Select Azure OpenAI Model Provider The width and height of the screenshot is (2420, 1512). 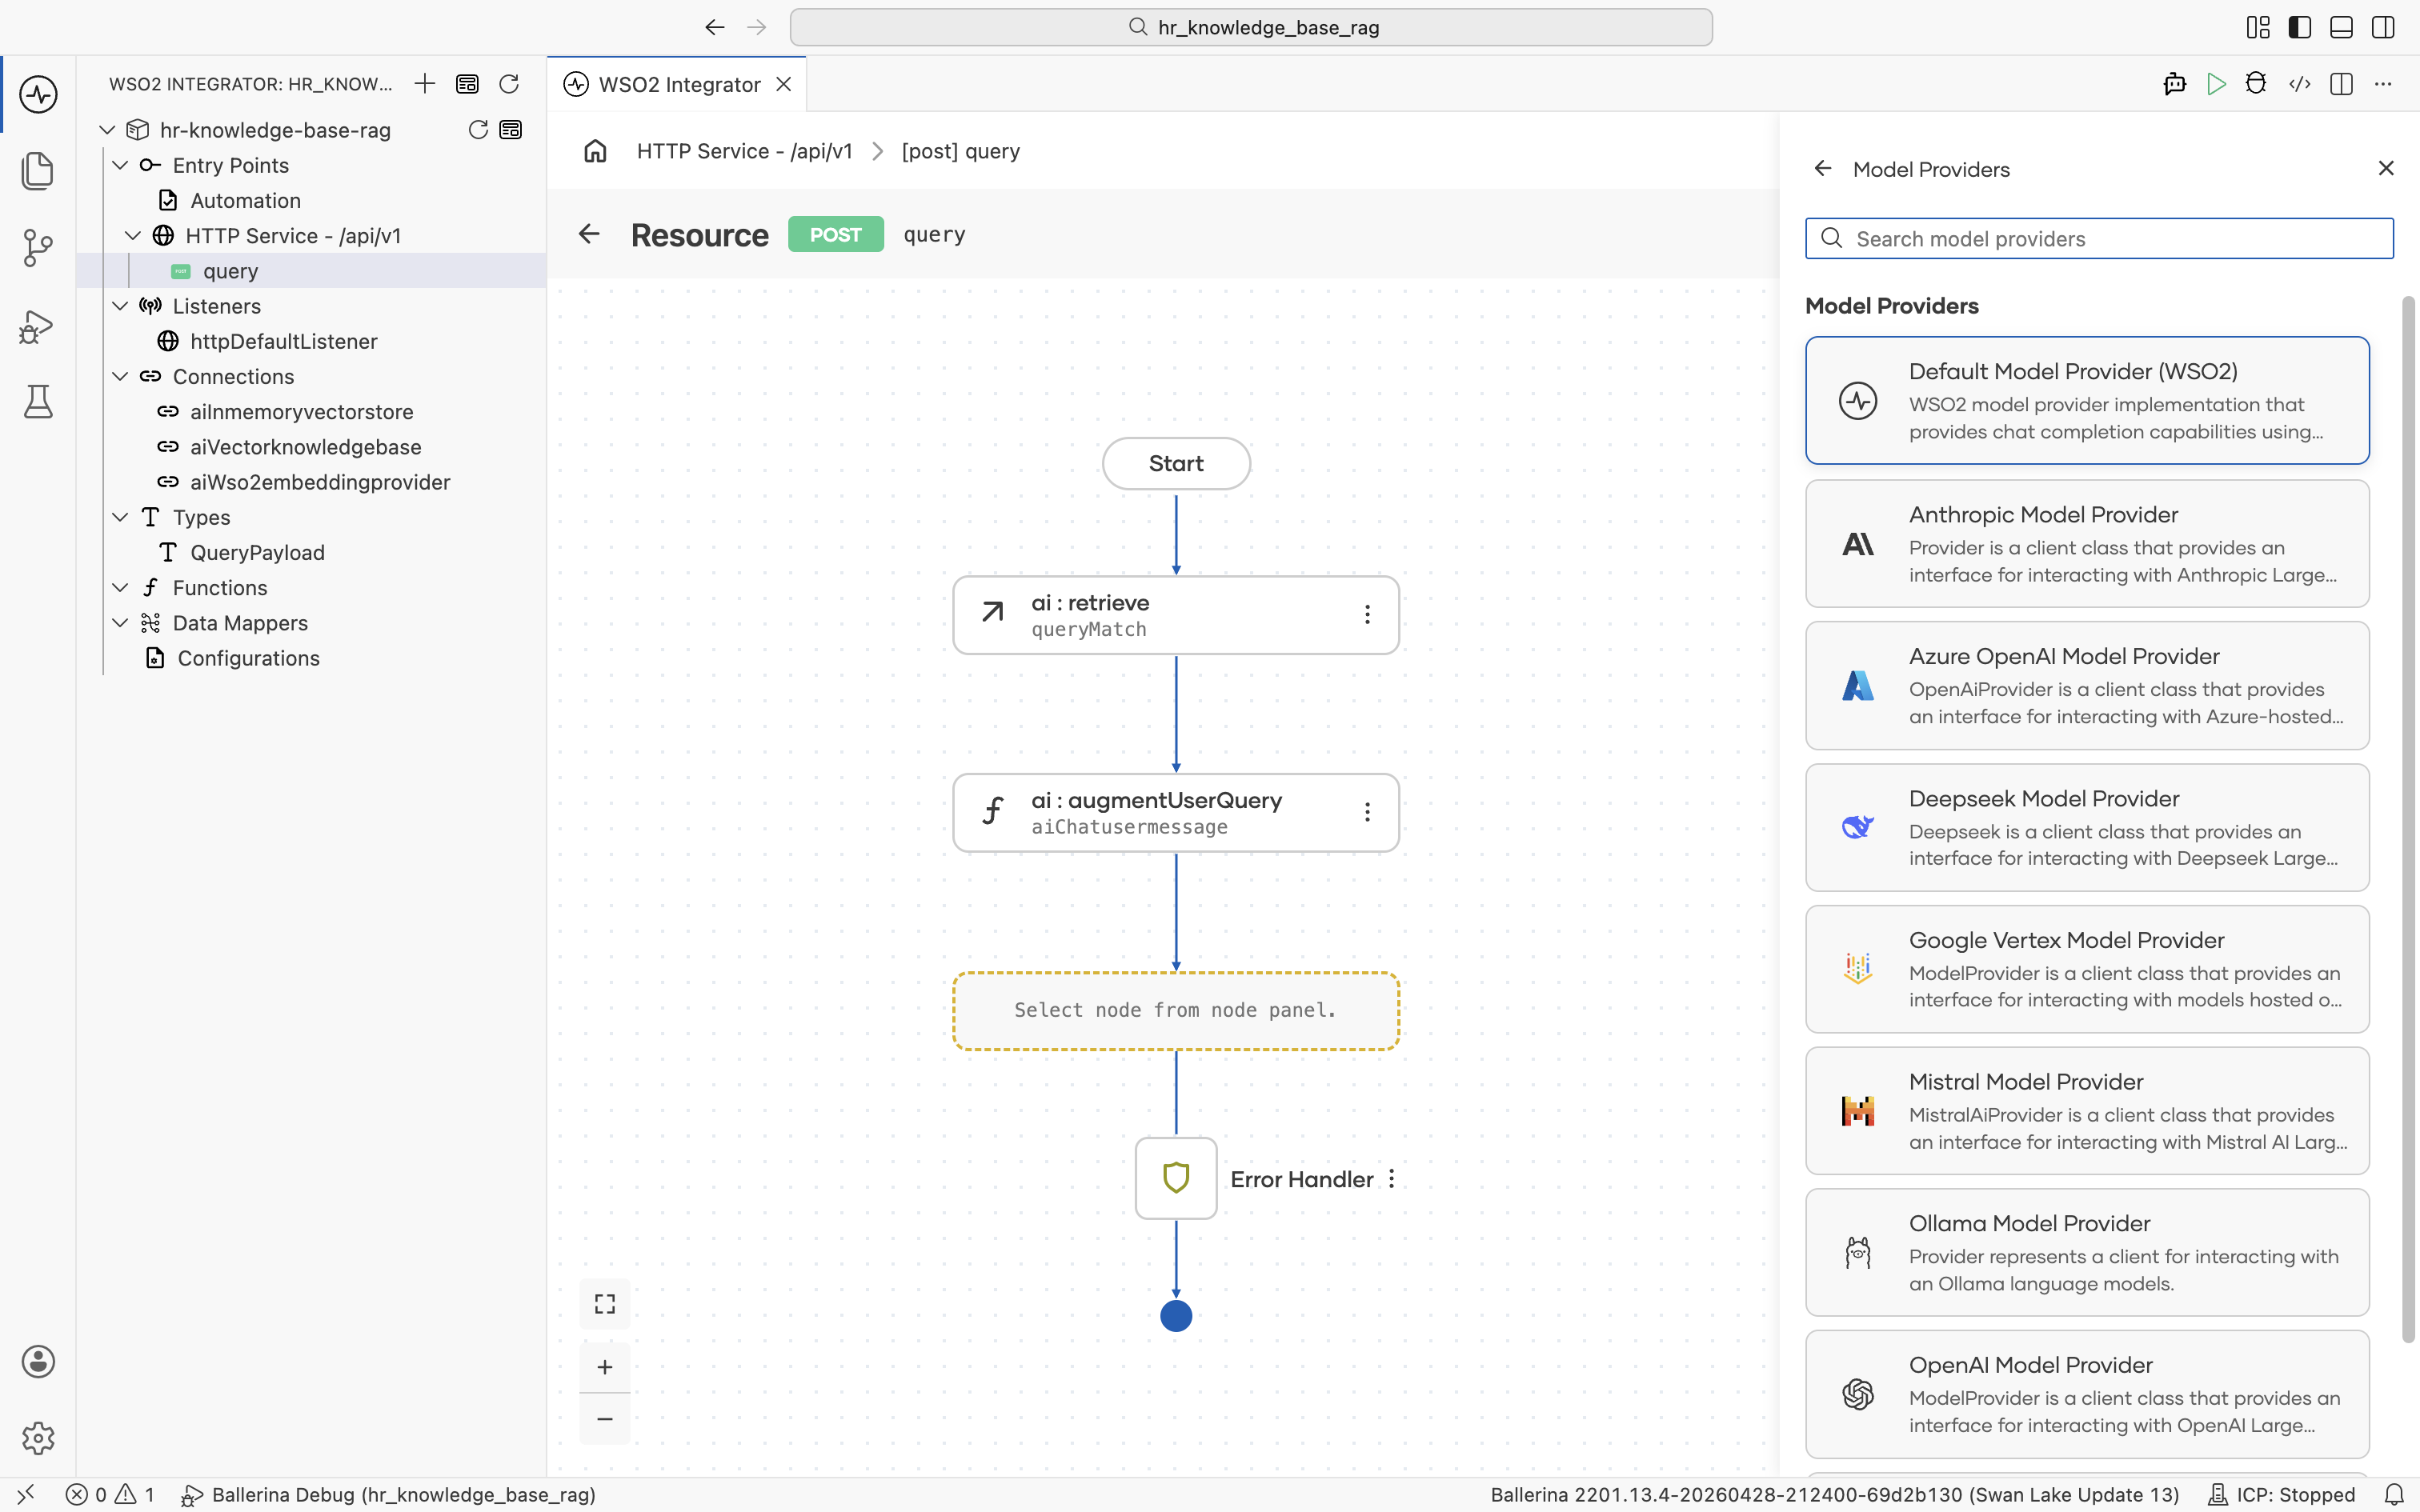[2087, 685]
